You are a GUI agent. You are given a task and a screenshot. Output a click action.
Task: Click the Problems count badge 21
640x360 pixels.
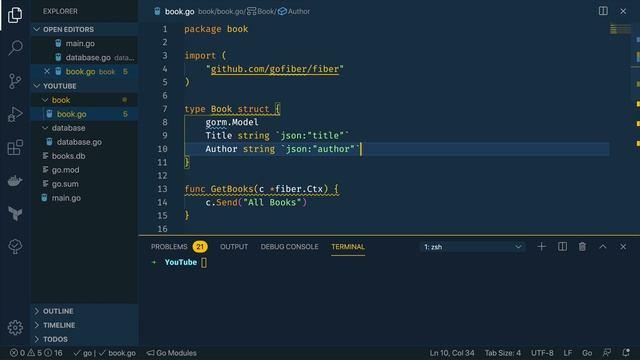(200, 247)
